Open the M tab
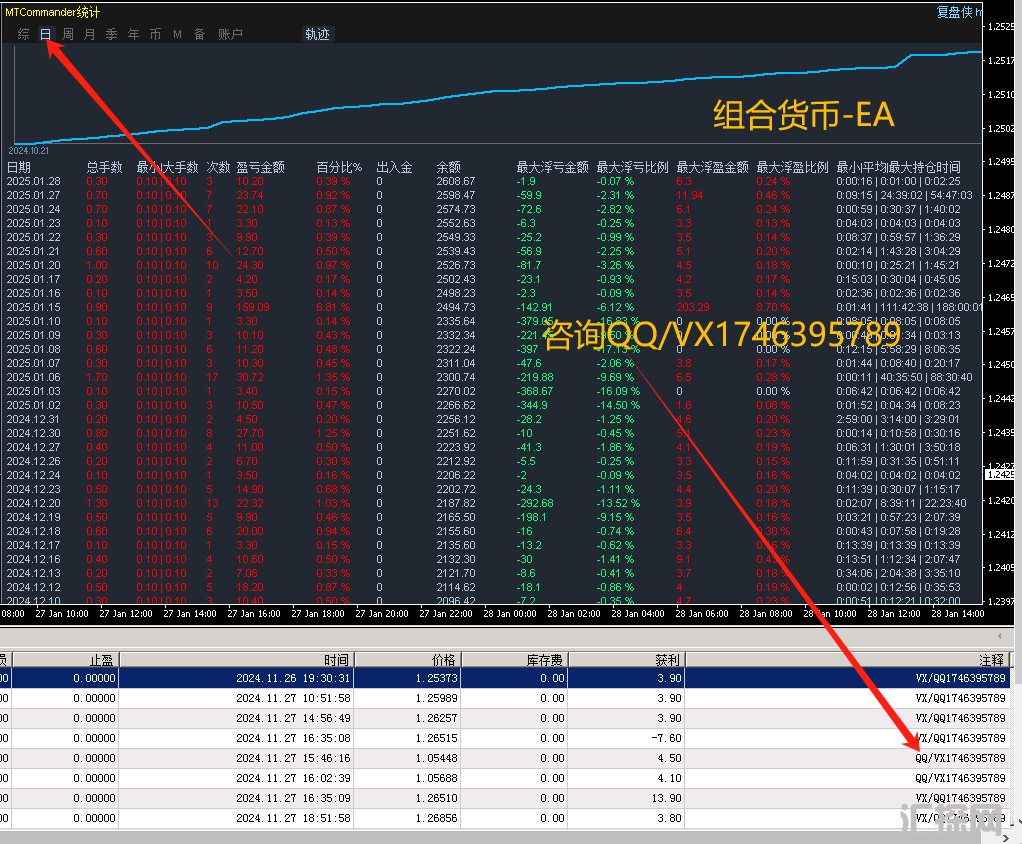Screen dimensions: 1022x844 [177, 35]
